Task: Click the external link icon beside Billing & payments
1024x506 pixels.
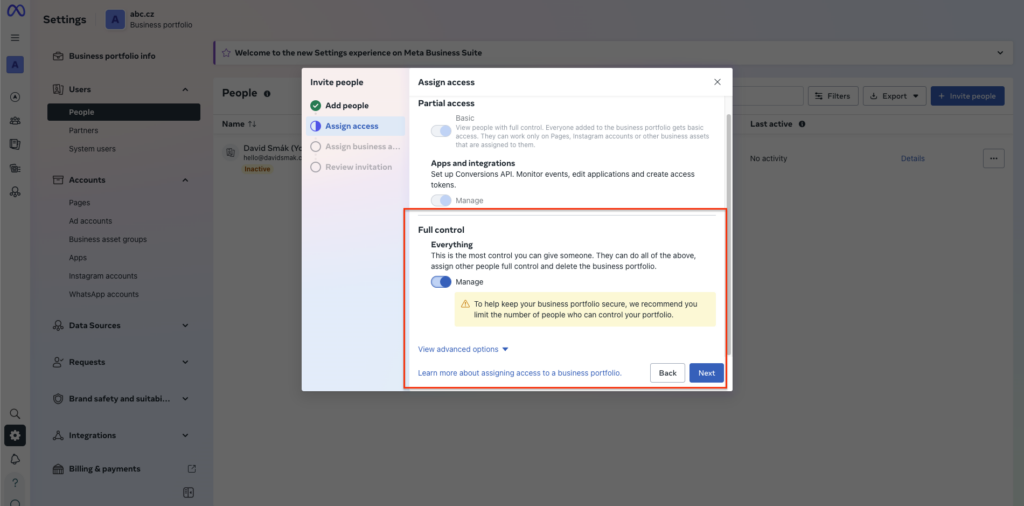Action: point(191,469)
